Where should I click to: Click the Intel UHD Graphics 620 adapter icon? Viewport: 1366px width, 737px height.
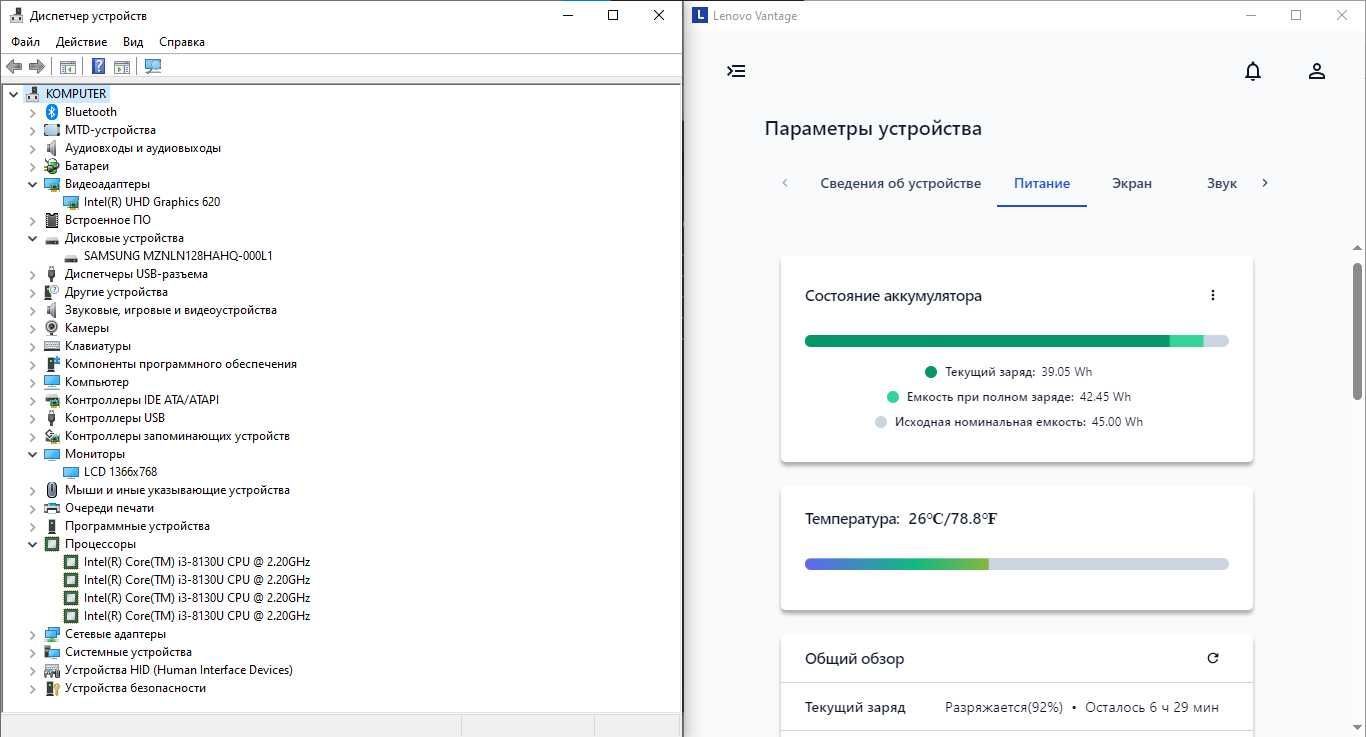point(71,202)
